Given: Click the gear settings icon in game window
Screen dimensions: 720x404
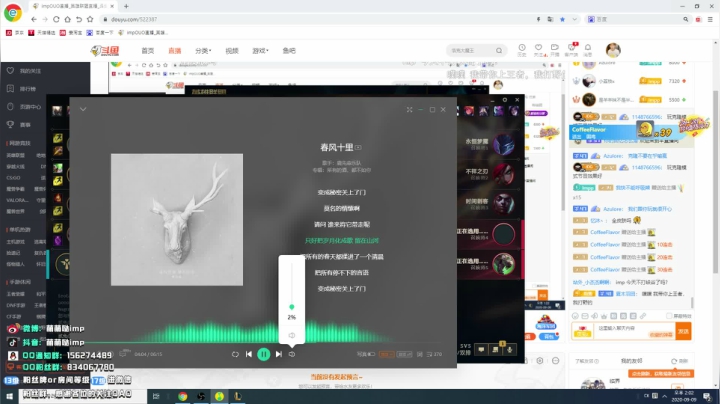Looking at the screenshot, I should (505, 100).
